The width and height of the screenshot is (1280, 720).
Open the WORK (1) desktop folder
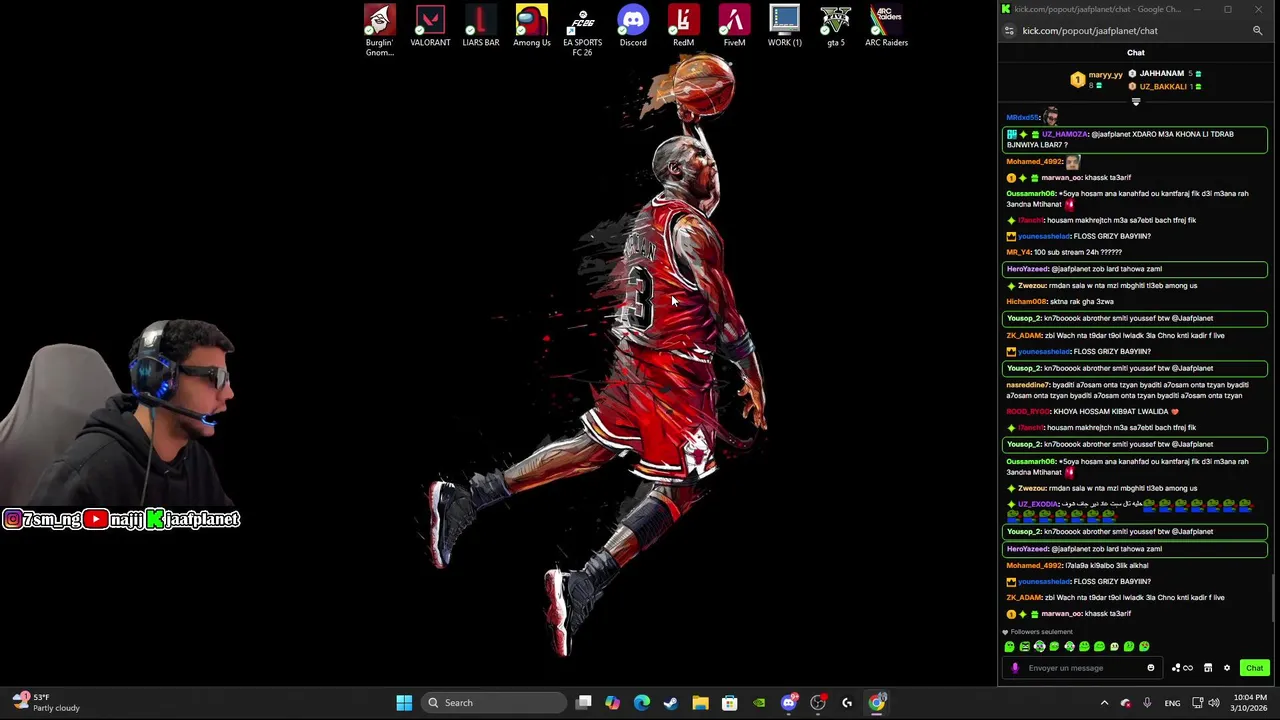click(785, 27)
